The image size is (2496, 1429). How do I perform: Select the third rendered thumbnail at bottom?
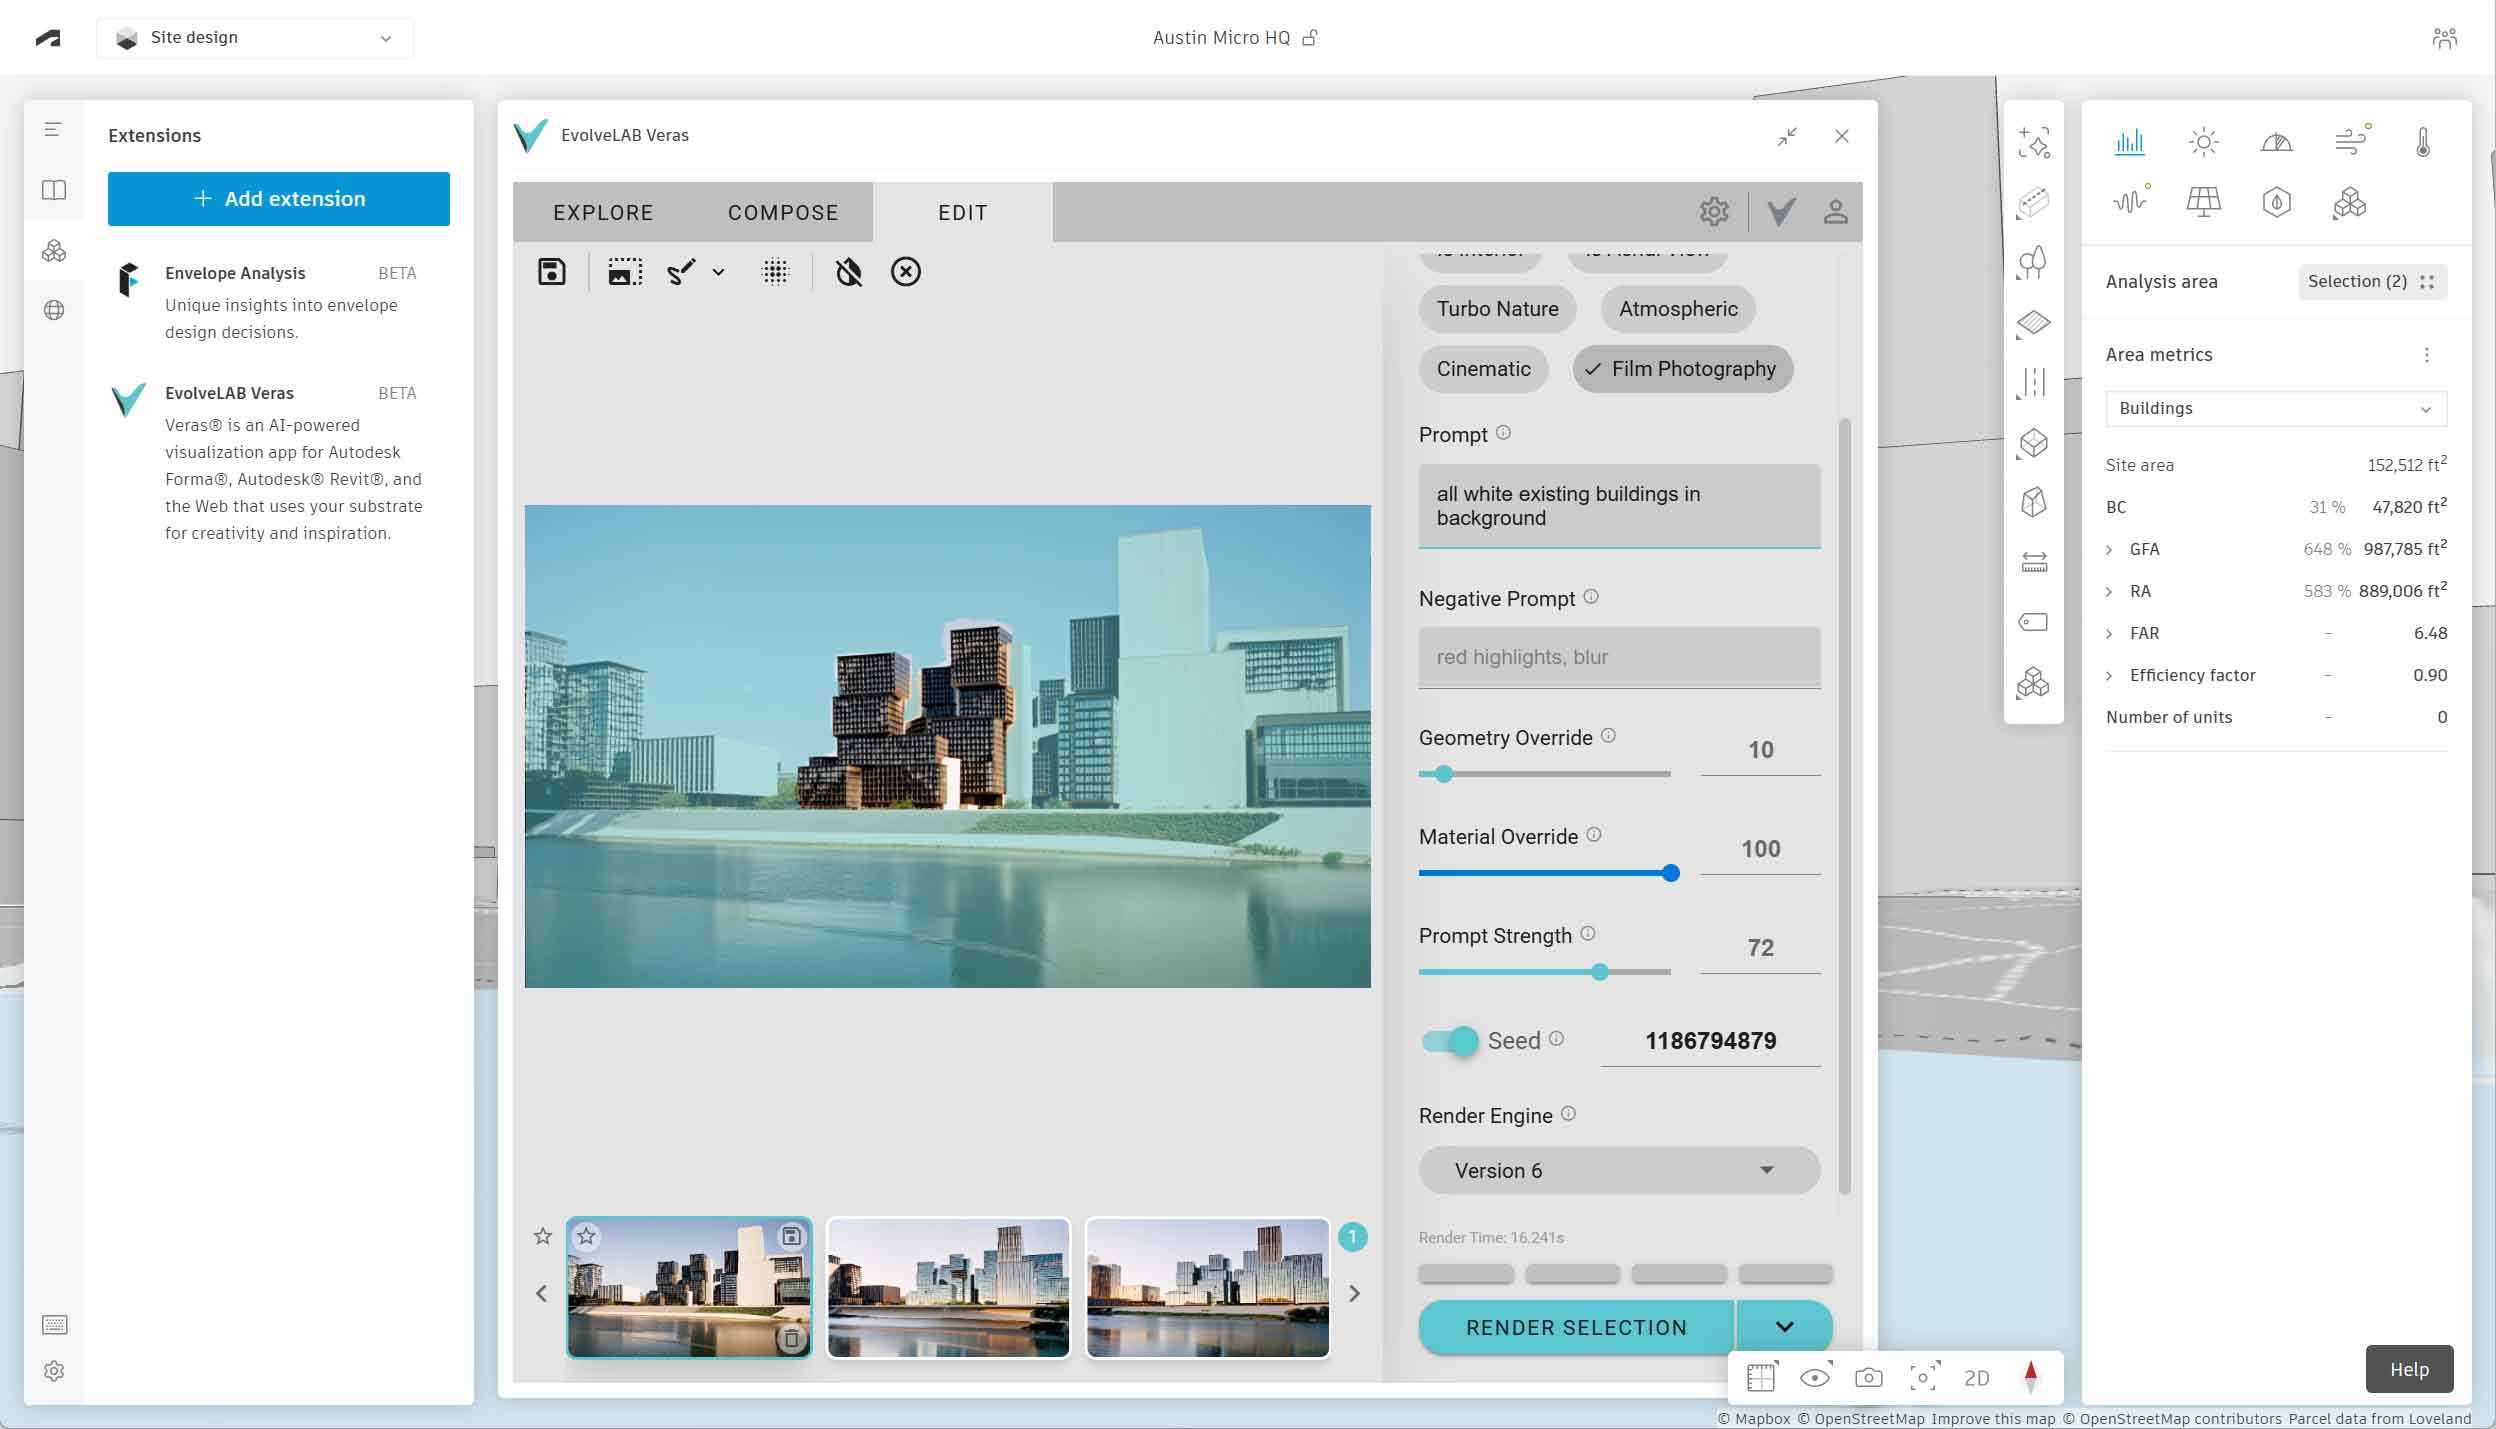tap(1207, 1287)
